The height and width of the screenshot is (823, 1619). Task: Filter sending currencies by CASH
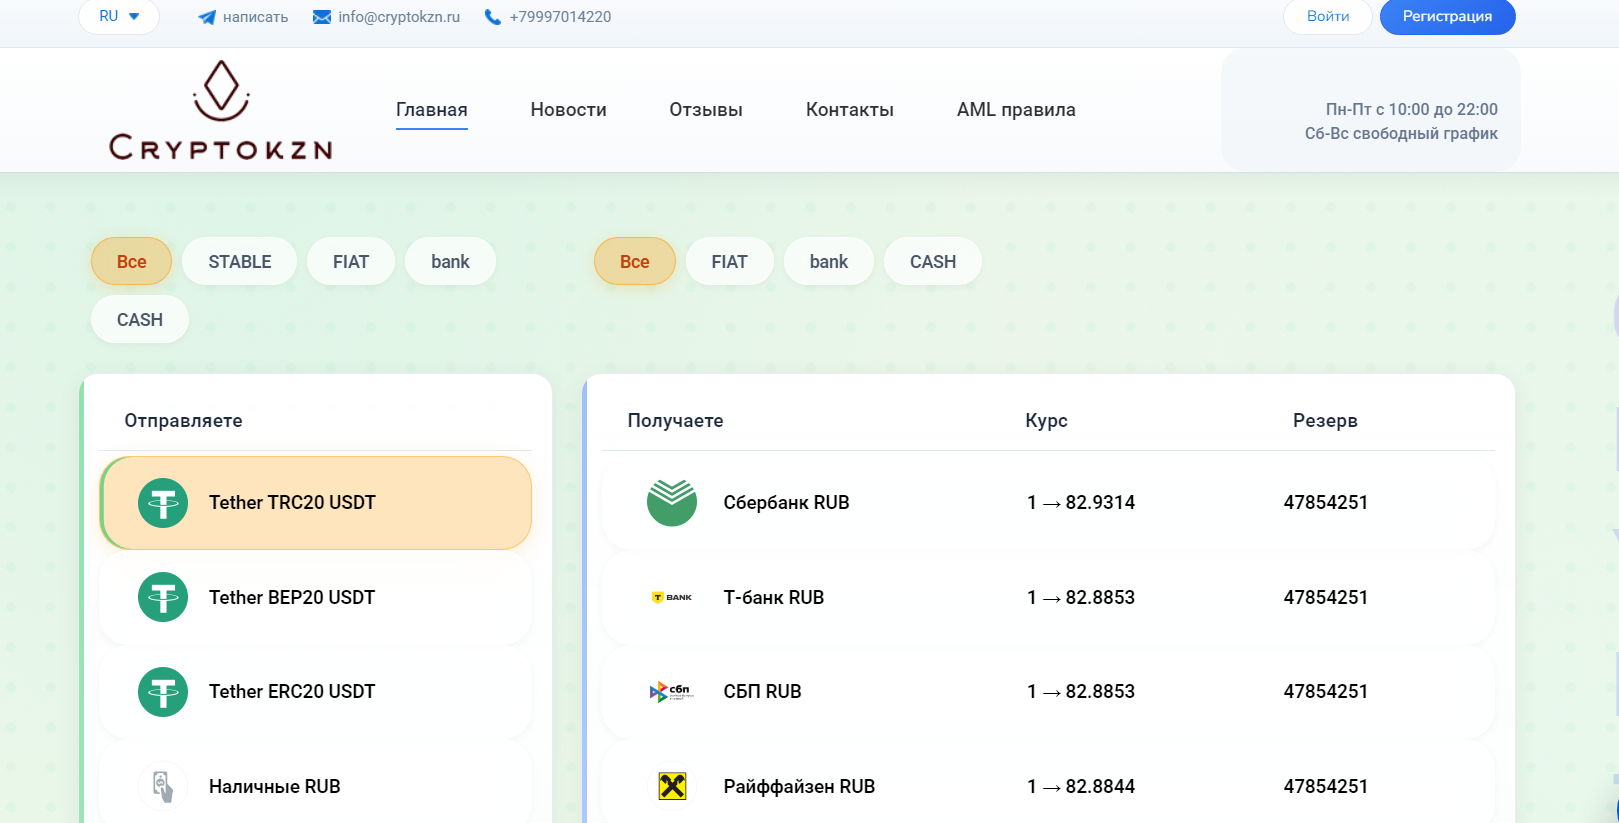[x=140, y=319]
